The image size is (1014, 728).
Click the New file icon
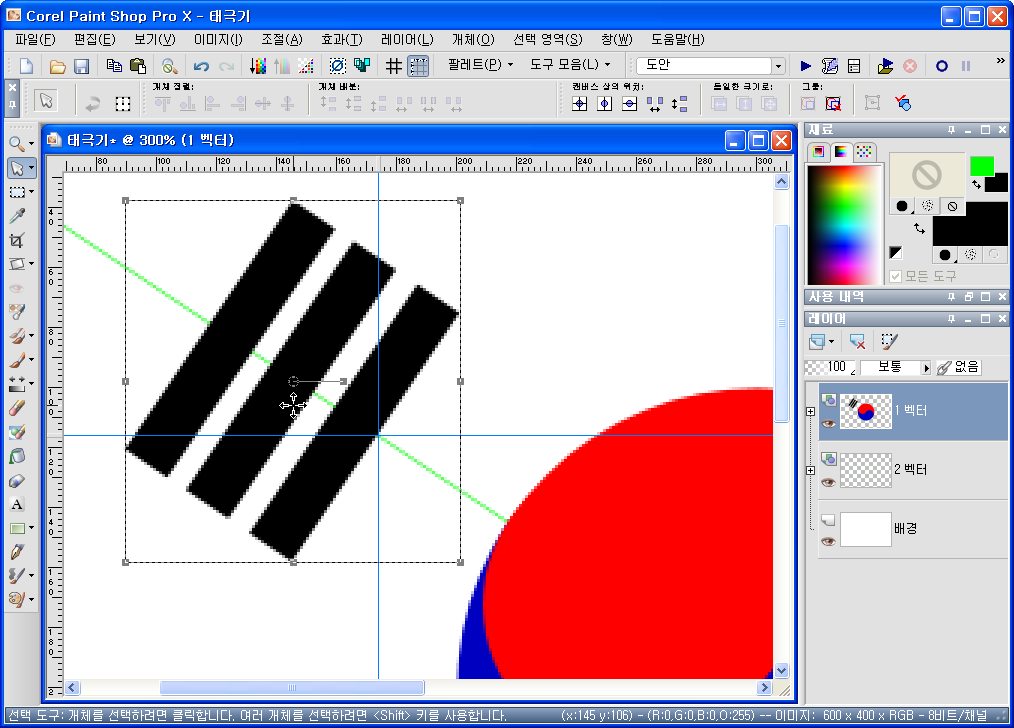(x=27, y=66)
